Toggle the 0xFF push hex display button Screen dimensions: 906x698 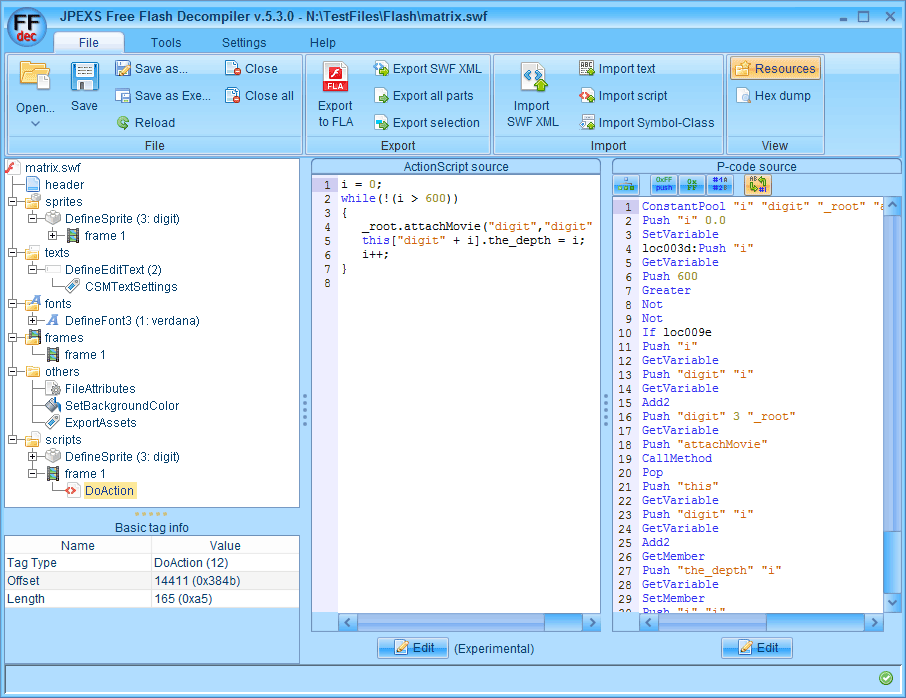(663, 185)
